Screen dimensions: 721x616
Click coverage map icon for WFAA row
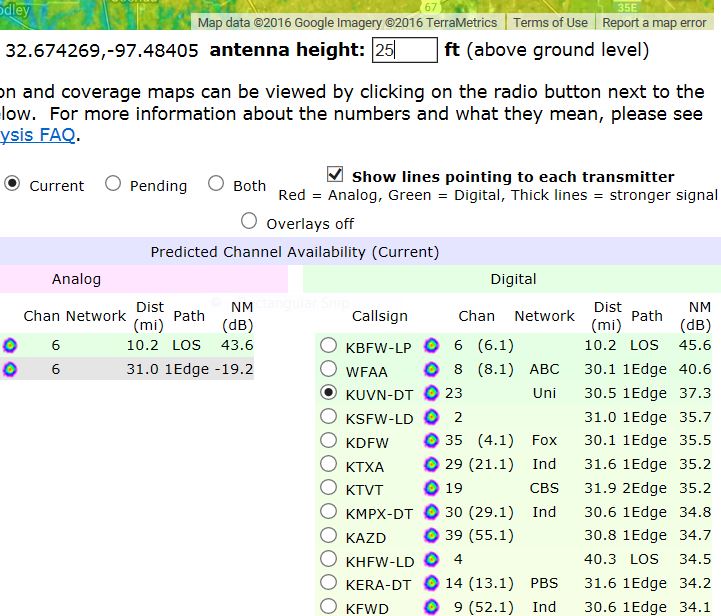coord(432,370)
